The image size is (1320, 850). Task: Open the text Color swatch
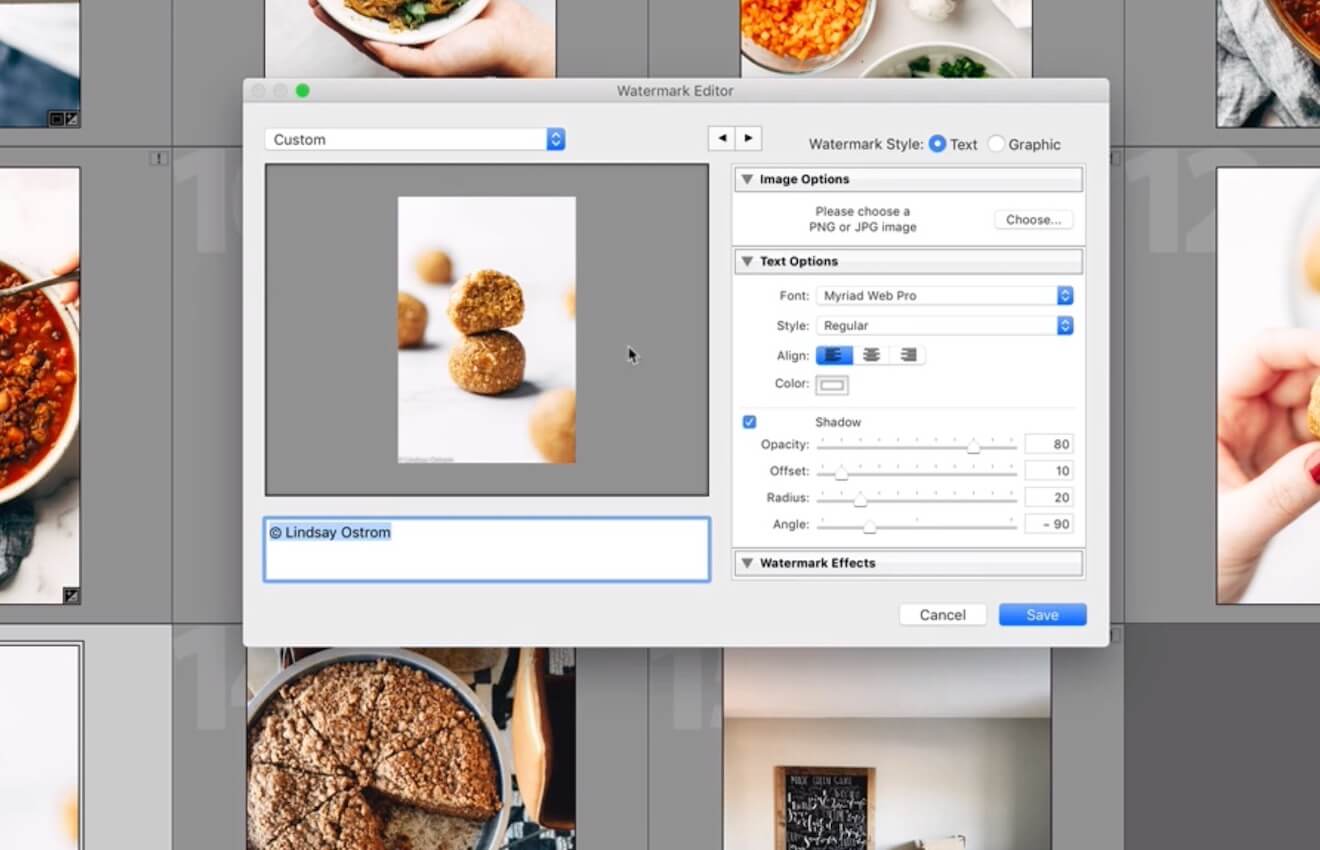tap(830, 384)
